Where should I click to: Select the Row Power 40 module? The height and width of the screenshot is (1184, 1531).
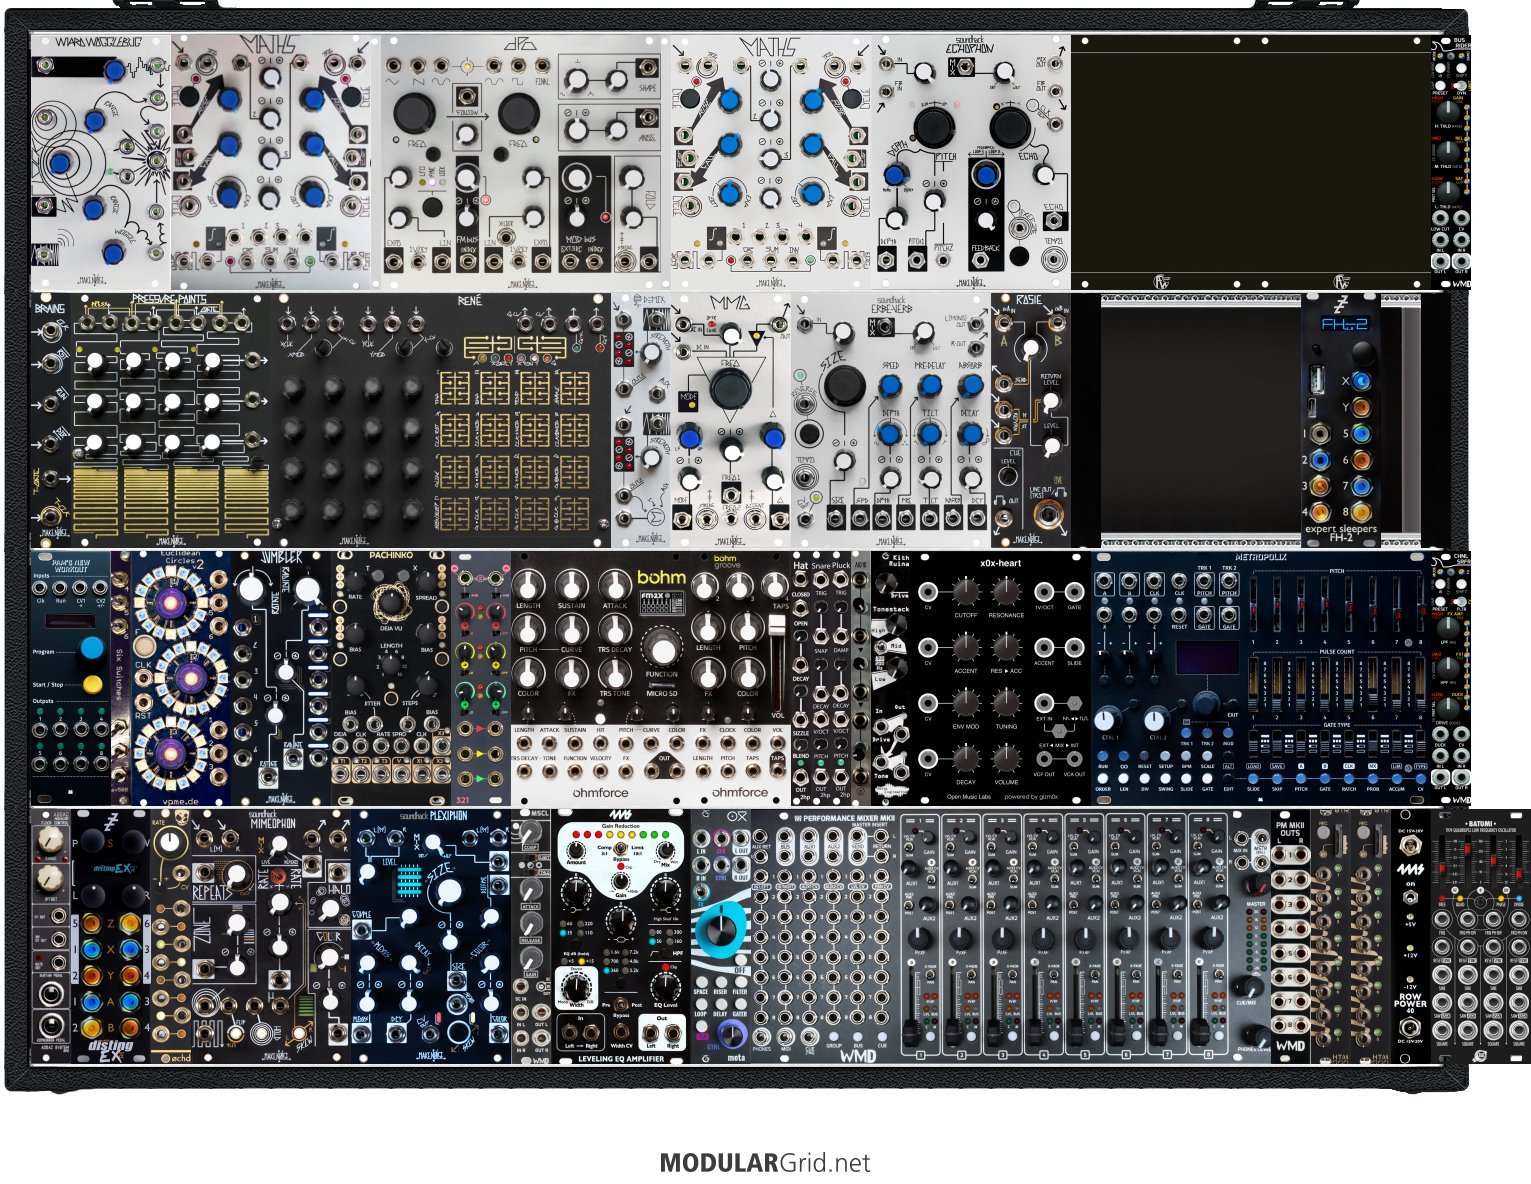point(1411,936)
